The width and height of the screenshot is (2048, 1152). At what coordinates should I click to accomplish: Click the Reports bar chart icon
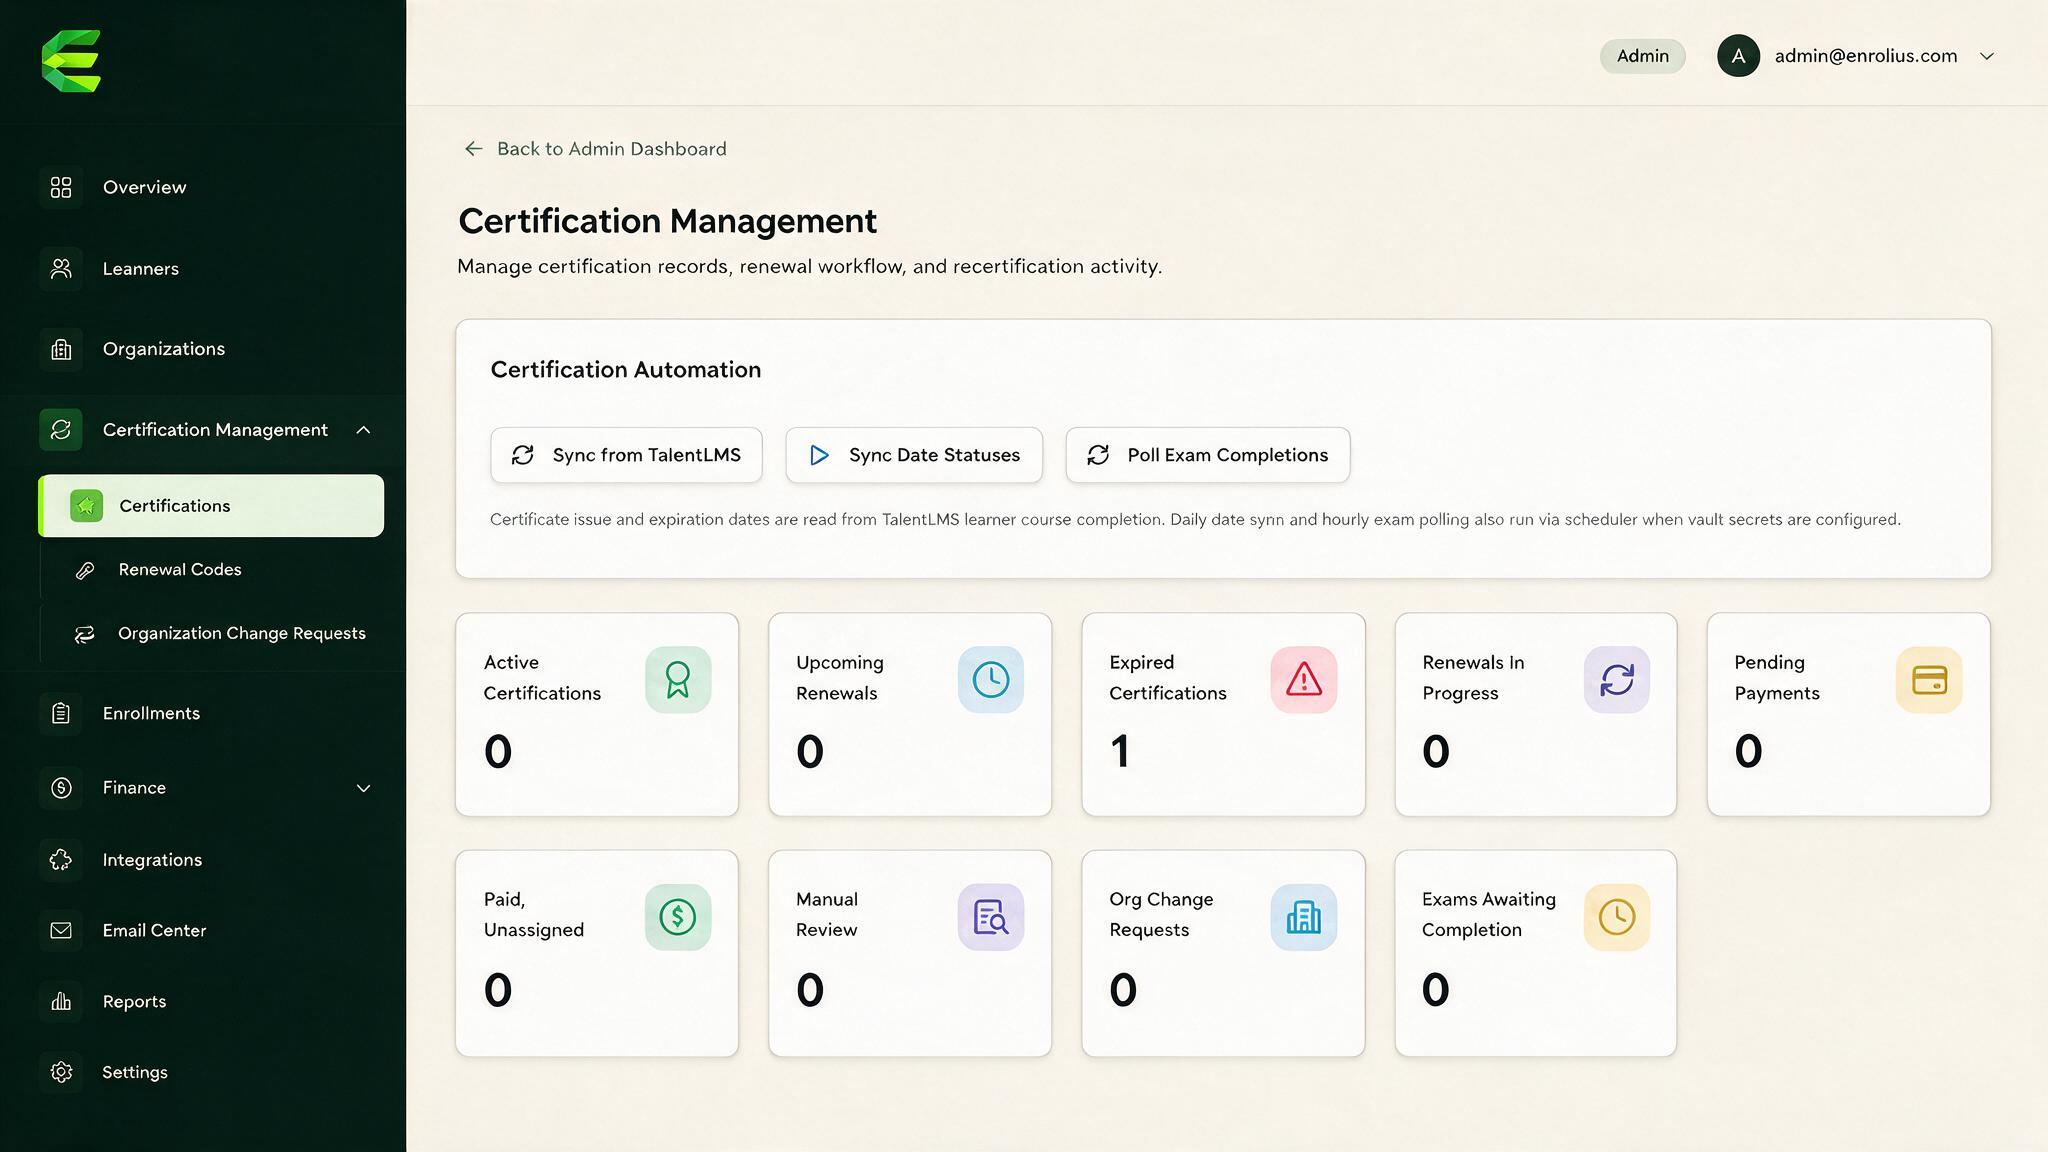pos(61,1001)
